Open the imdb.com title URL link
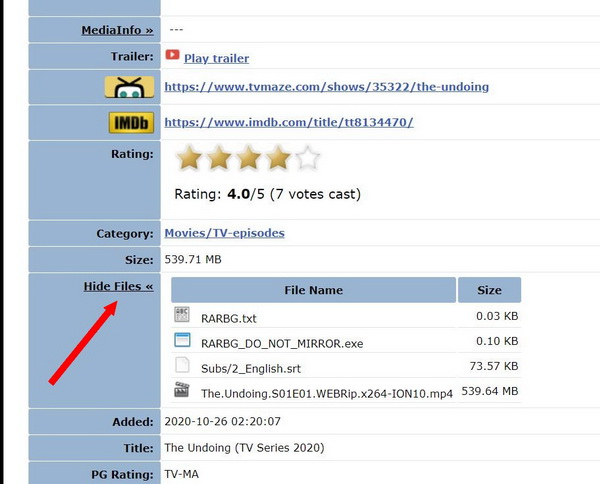Viewport: 600px width, 484px height. 288,123
